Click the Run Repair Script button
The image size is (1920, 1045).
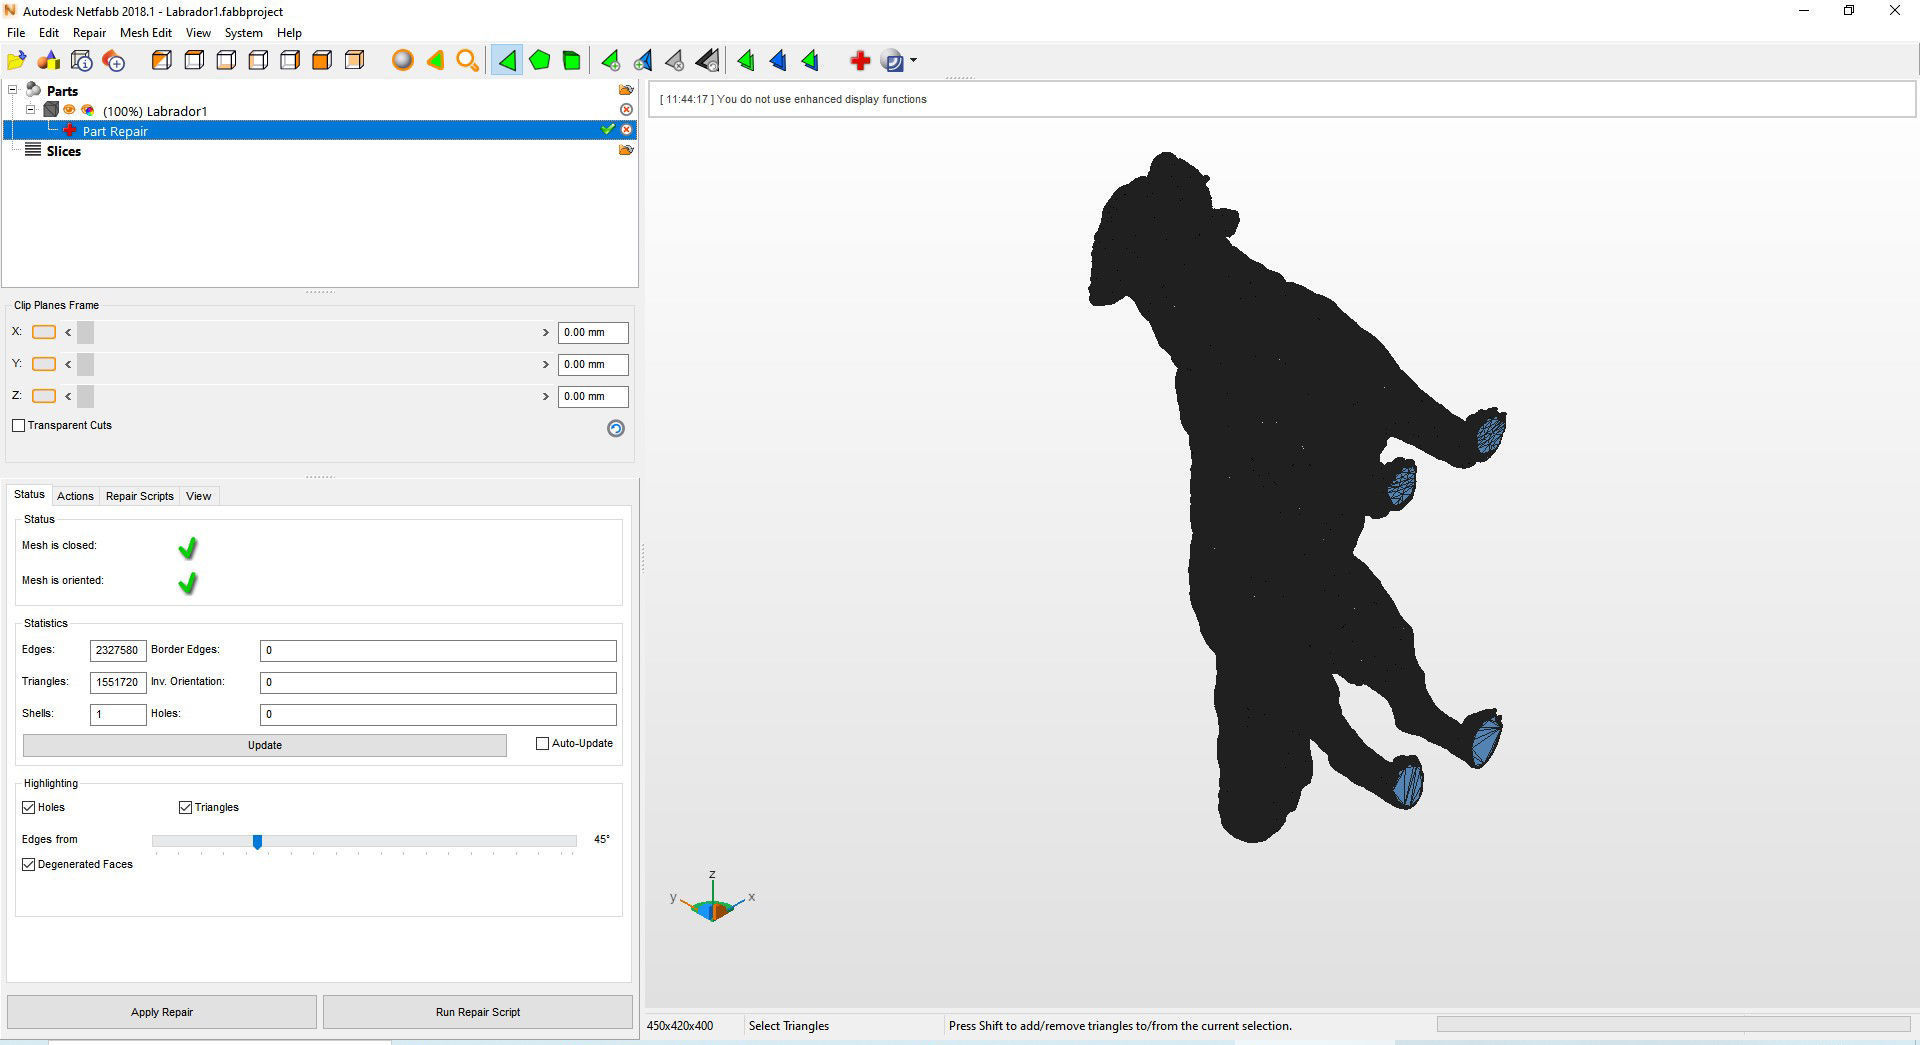(x=478, y=1012)
